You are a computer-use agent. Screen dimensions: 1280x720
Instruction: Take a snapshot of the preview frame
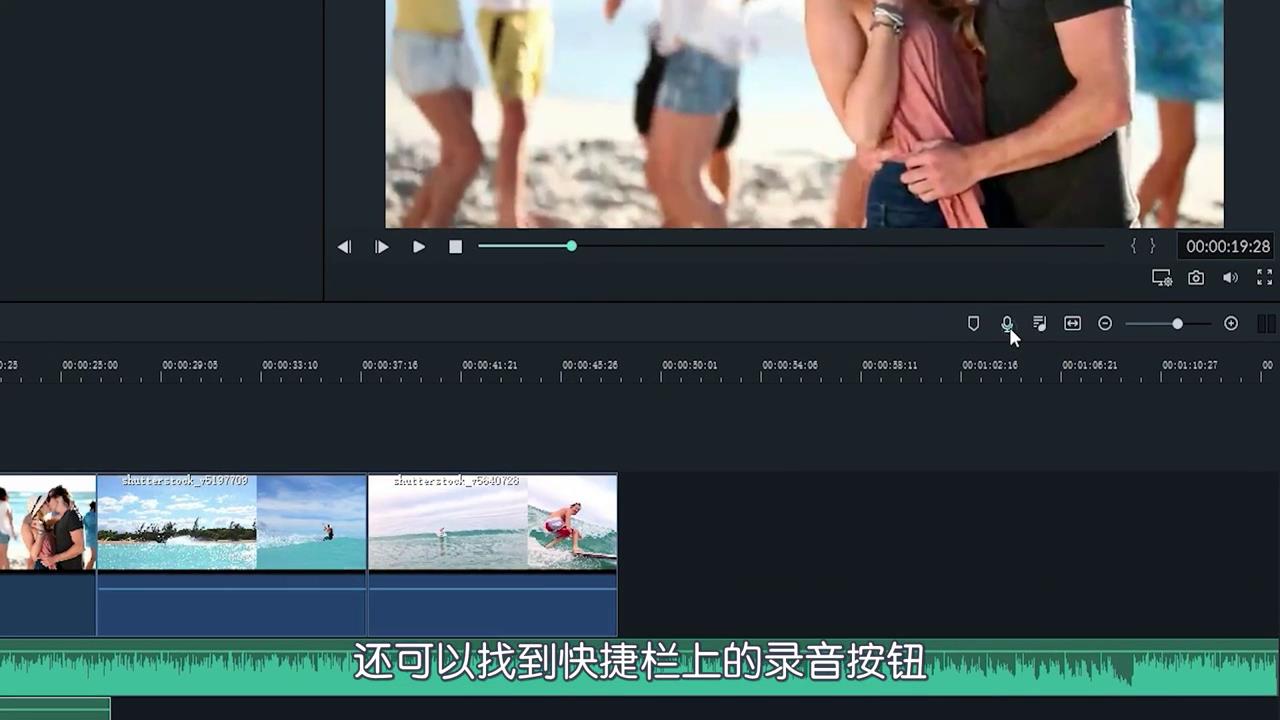point(1196,278)
